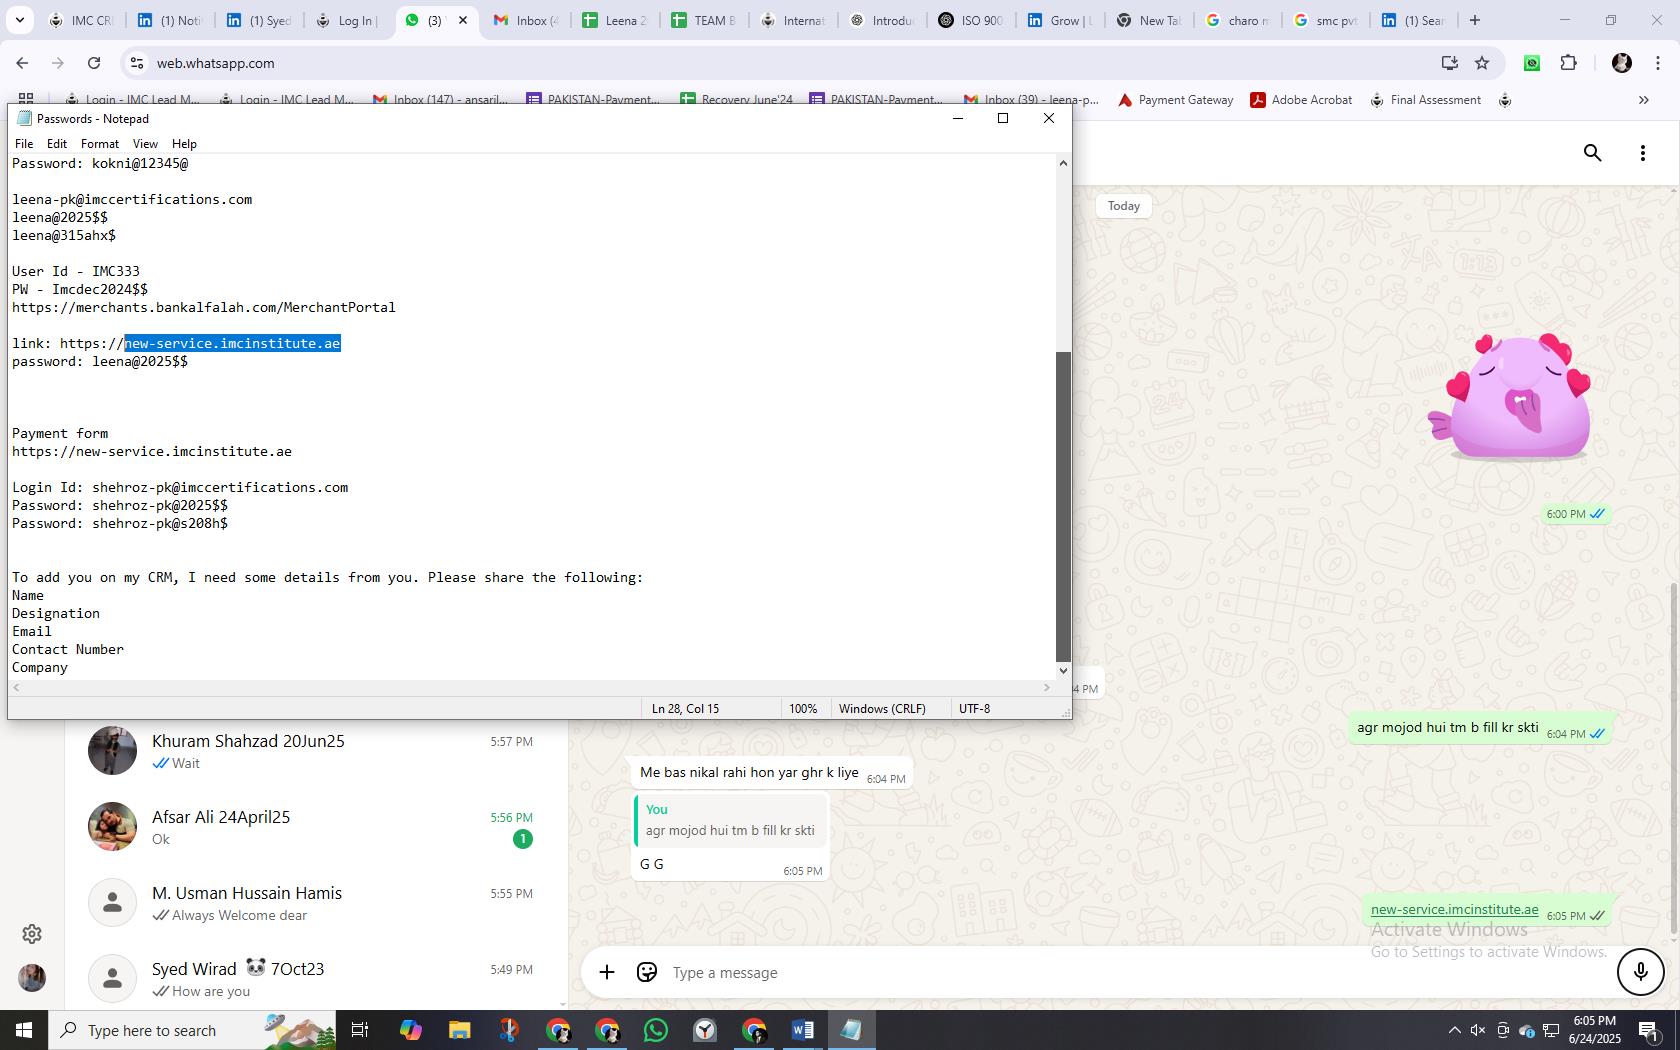Open Notepad View menu
This screenshot has height=1050, width=1680.
(145, 144)
